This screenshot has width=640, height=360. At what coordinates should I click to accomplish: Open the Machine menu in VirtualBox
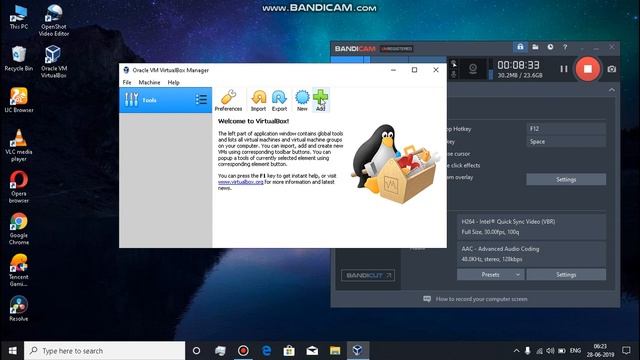[149, 82]
